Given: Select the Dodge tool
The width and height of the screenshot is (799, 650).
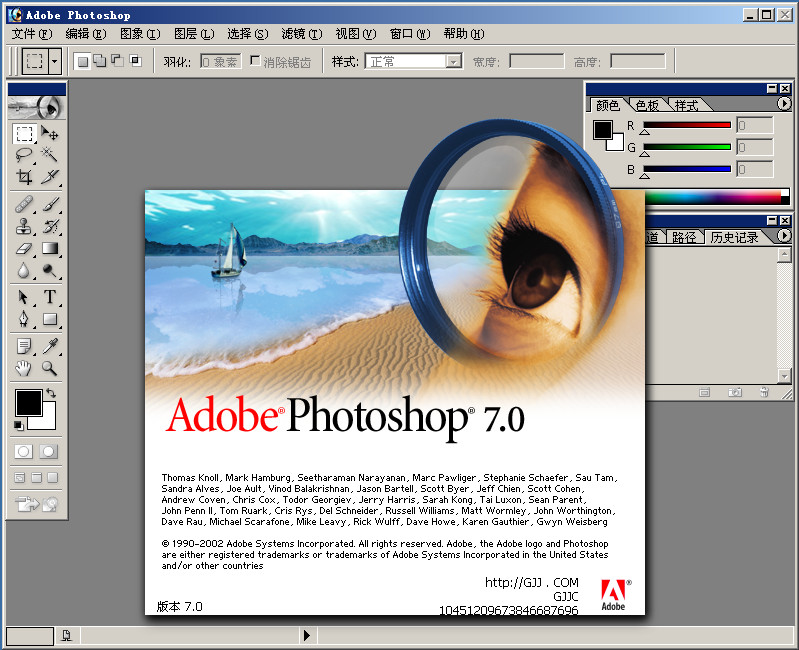Looking at the screenshot, I should coord(49,270).
